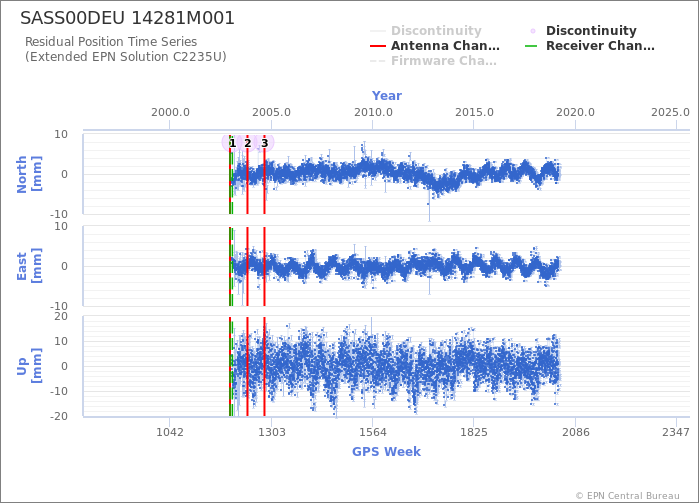
Task: Click the 2015.0 year tick label
Action: pyautogui.click(x=474, y=112)
